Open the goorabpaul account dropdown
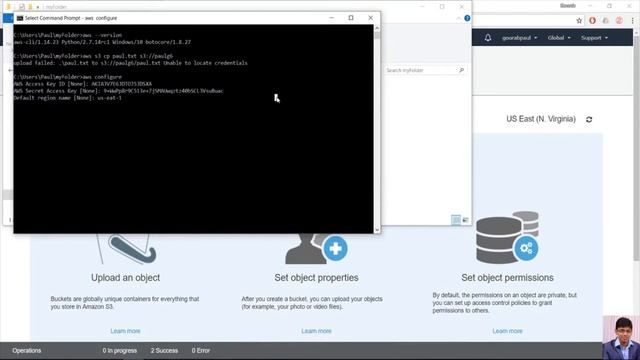 pos(520,38)
